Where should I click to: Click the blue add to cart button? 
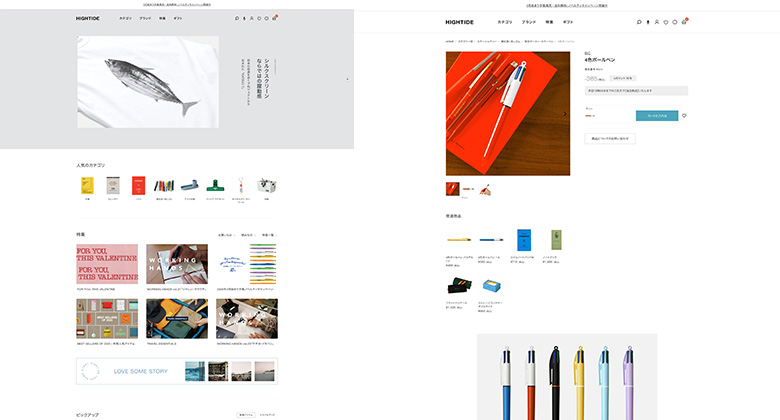coord(657,115)
